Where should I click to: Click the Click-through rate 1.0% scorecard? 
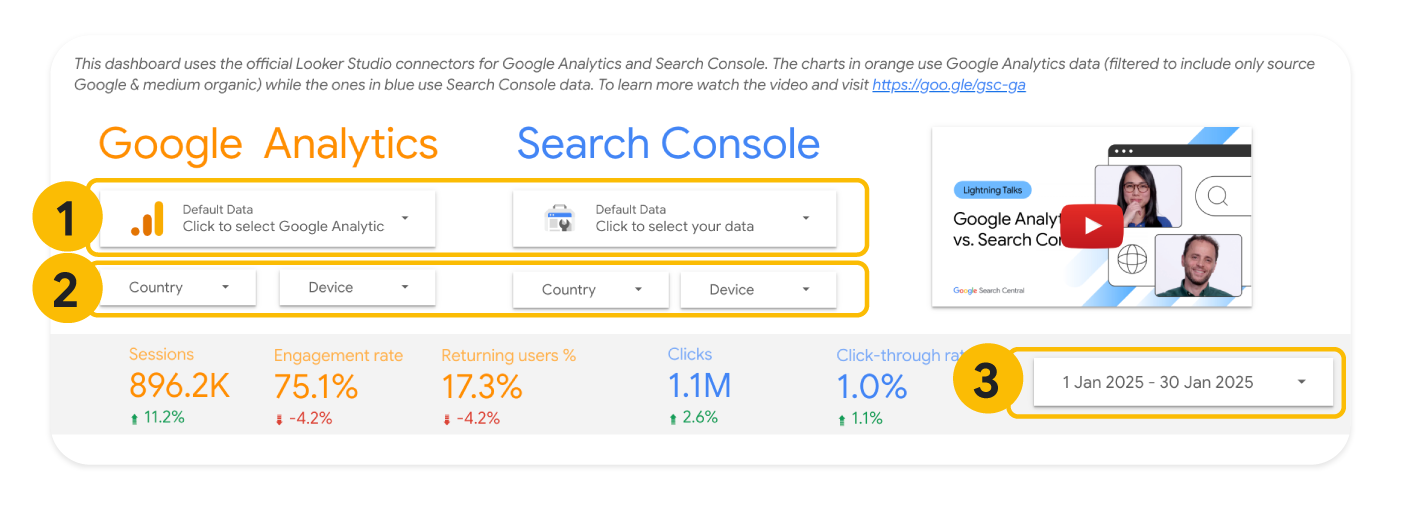click(x=872, y=386)
